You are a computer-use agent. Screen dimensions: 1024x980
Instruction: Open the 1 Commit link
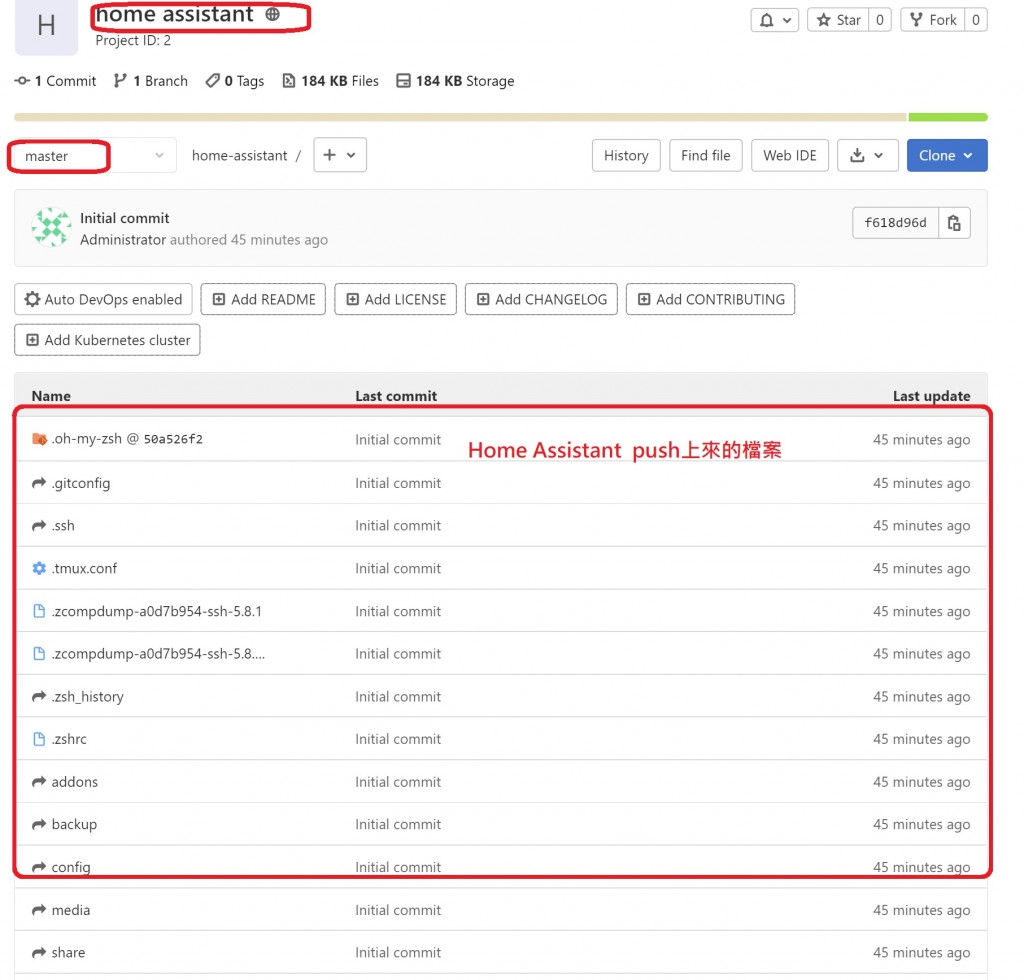point(56,81)
